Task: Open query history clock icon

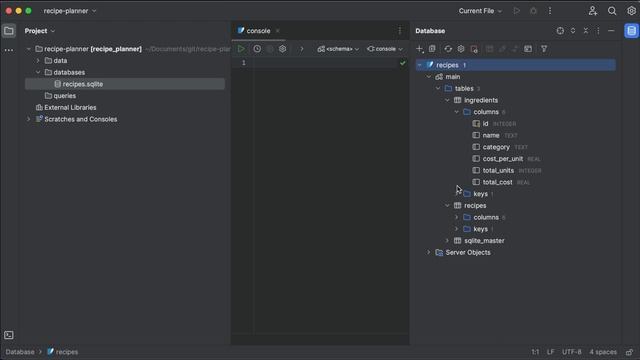Action: point(257,49)
